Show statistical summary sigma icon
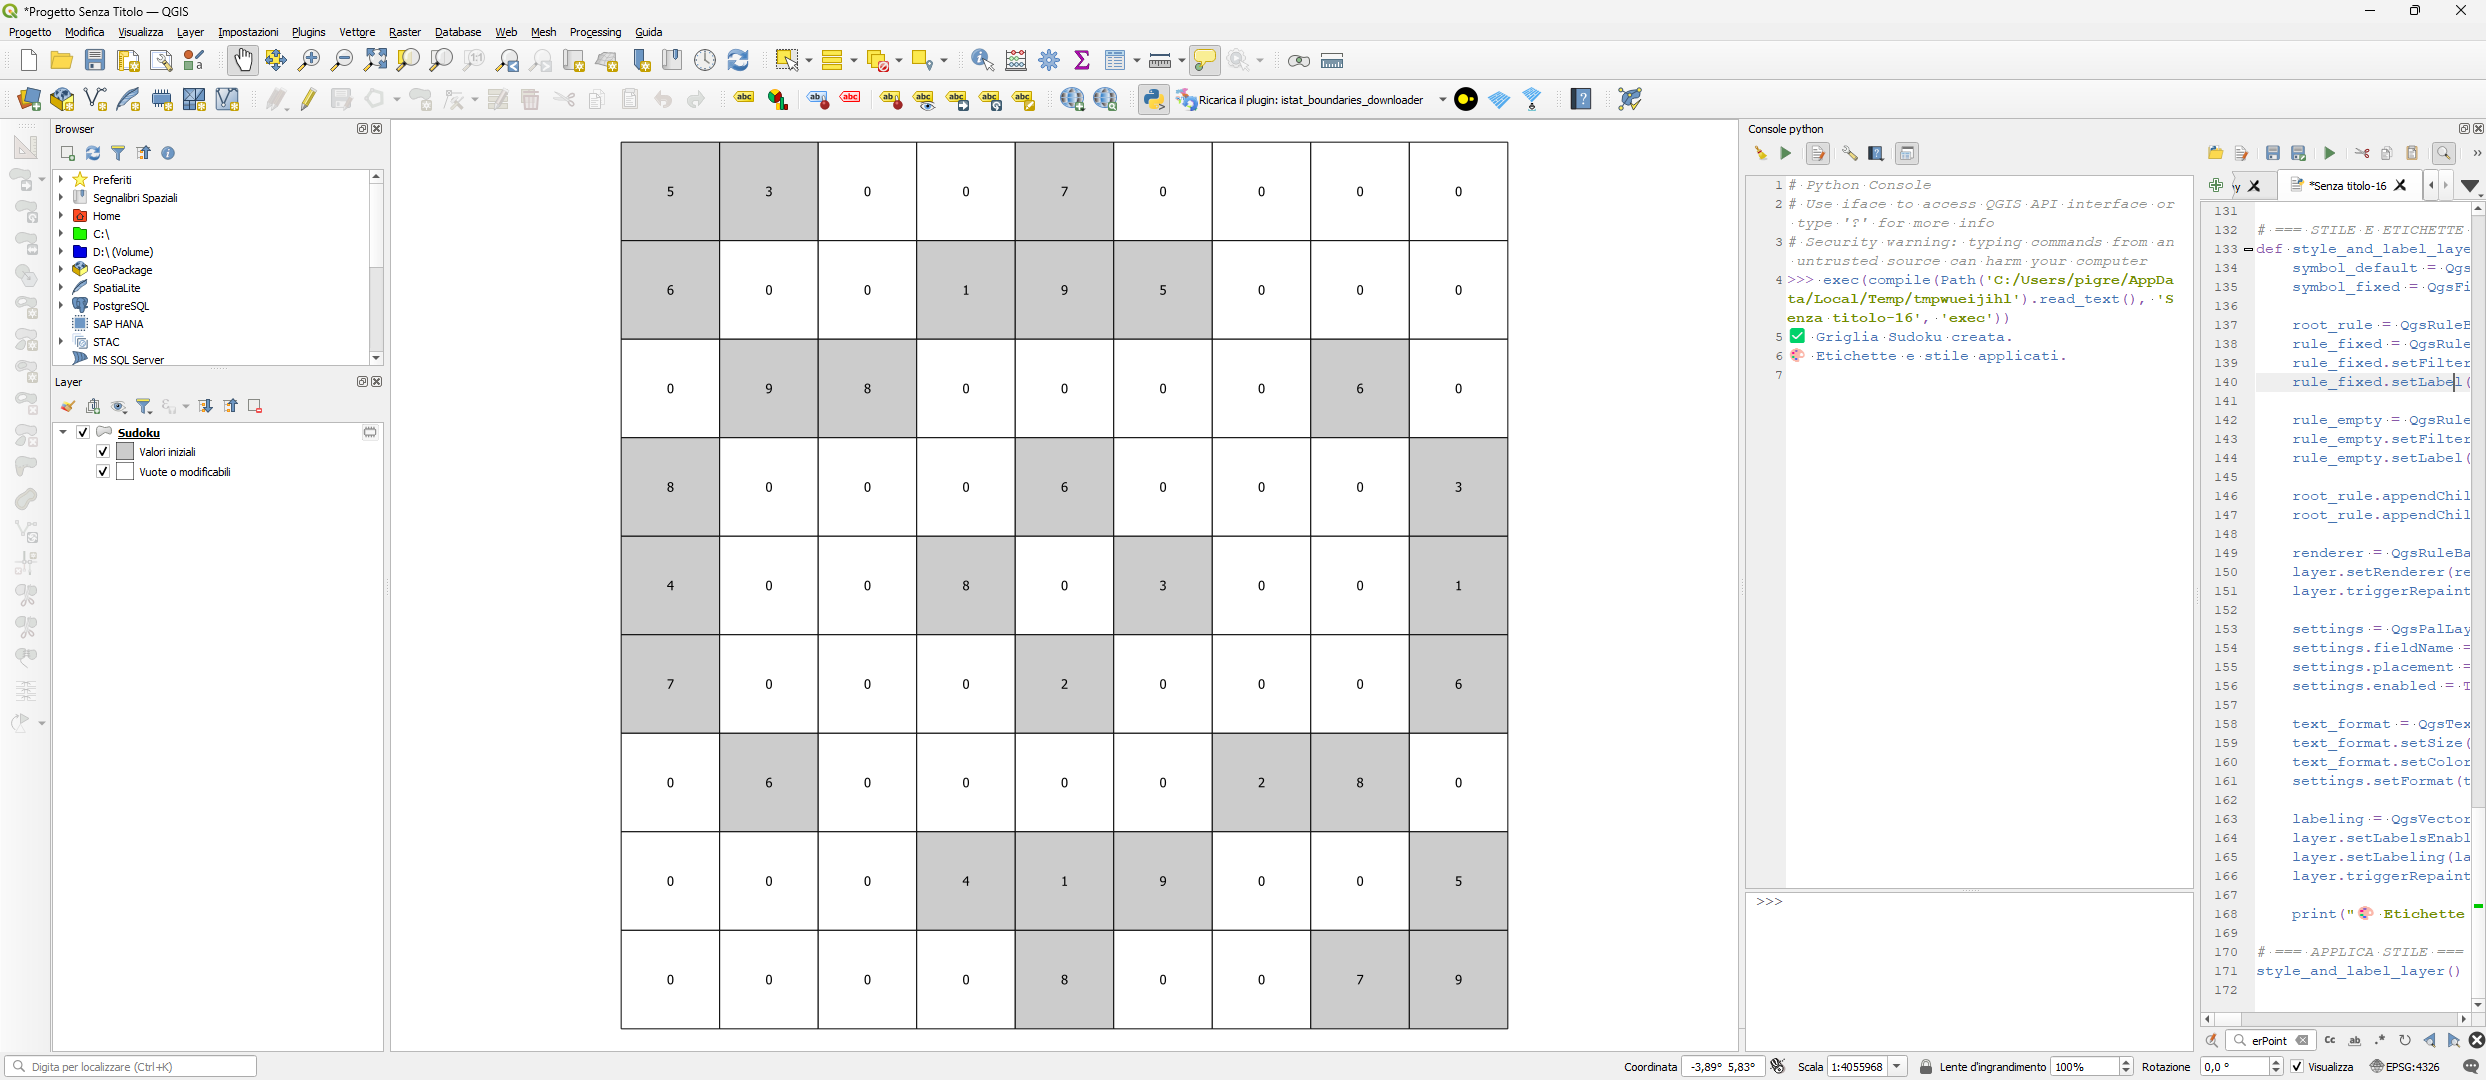2486x1080 pixels. pos(1082,61)
